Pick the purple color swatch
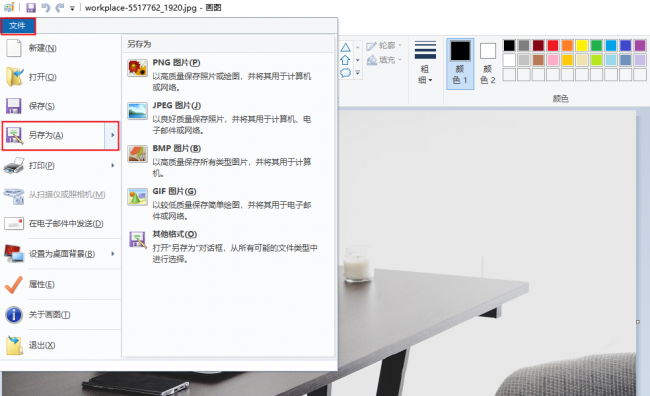650x396 pixels. (x=640, y=45)
